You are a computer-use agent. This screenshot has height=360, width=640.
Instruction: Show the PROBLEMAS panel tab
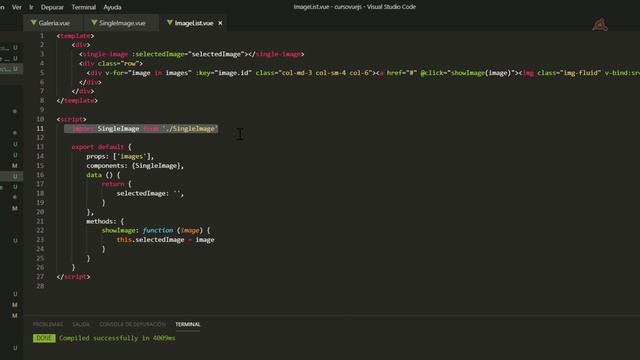pos(48,324)
